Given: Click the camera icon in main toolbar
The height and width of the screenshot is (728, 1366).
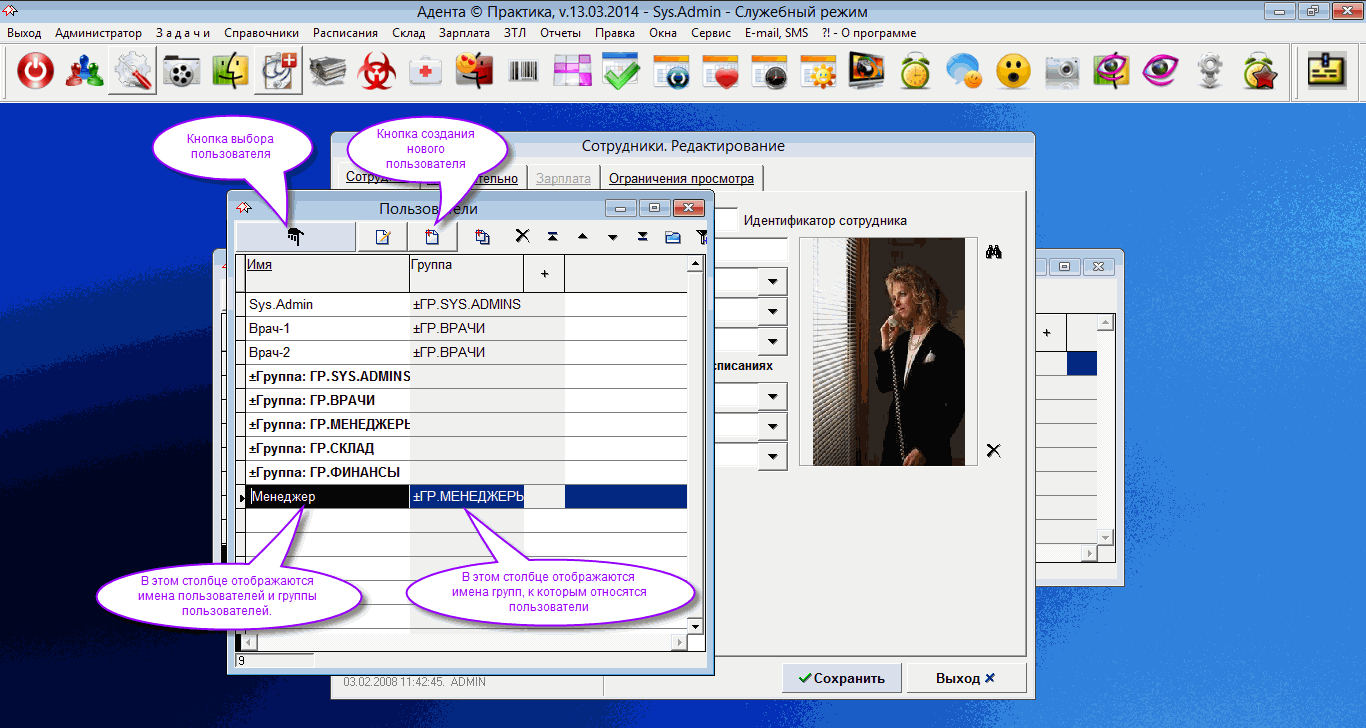Looking at the screenshot, I should 1062,72.
